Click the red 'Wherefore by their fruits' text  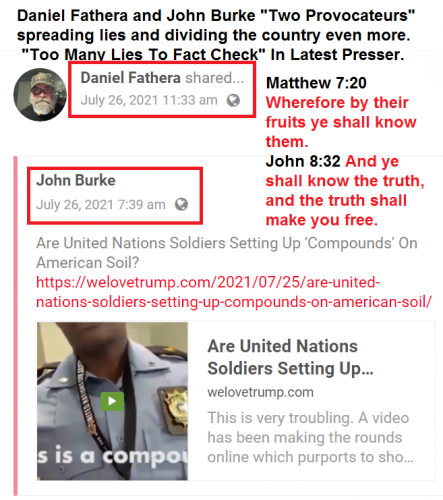coord(341,122)
